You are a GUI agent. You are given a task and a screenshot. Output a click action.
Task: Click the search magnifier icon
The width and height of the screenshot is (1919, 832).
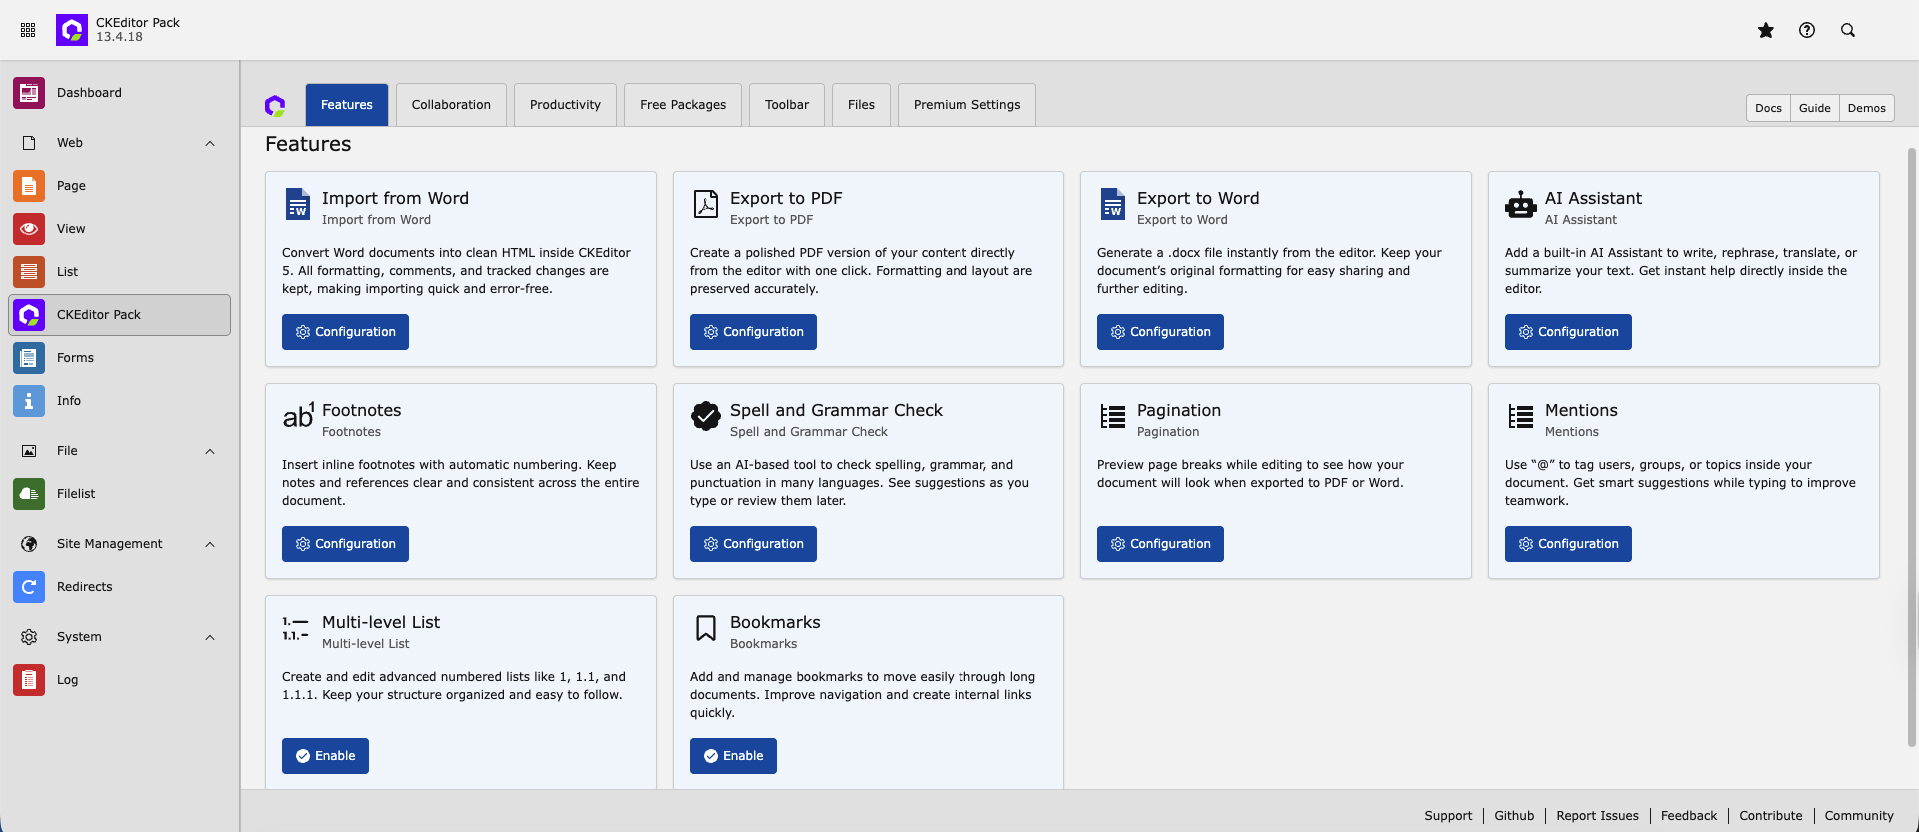pos(1848,30)
